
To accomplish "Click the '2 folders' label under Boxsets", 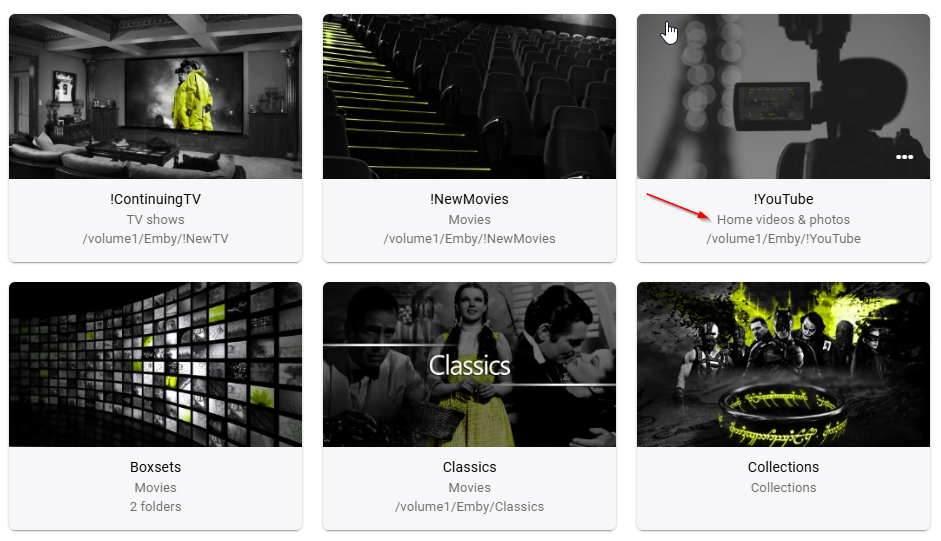I will 155,507.
